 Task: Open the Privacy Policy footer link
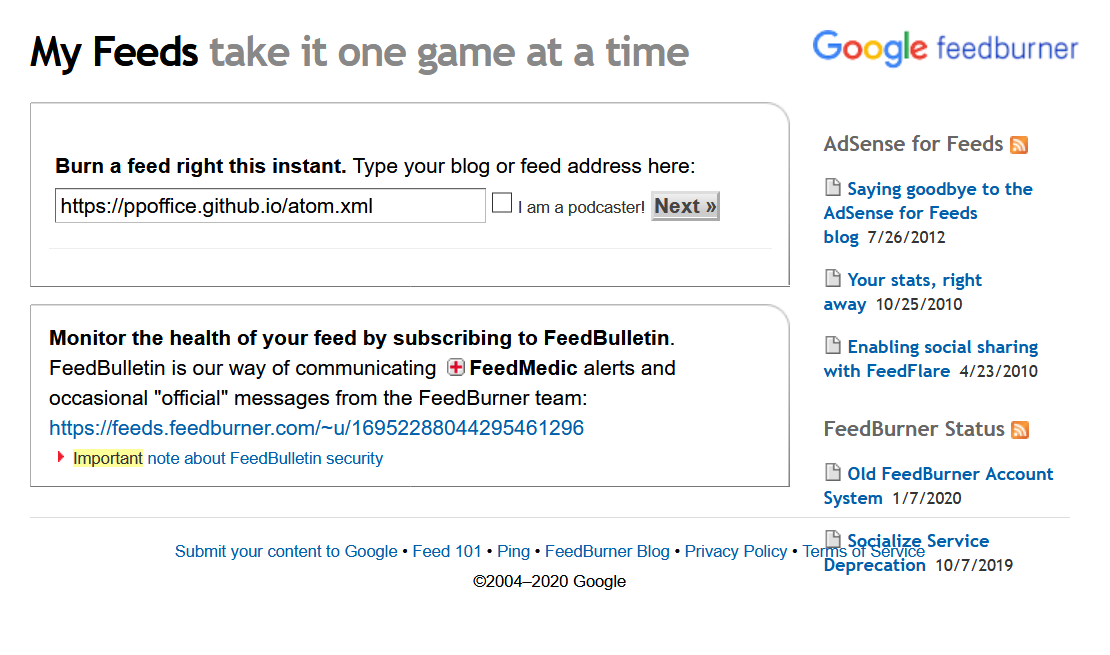pos(736,551)
